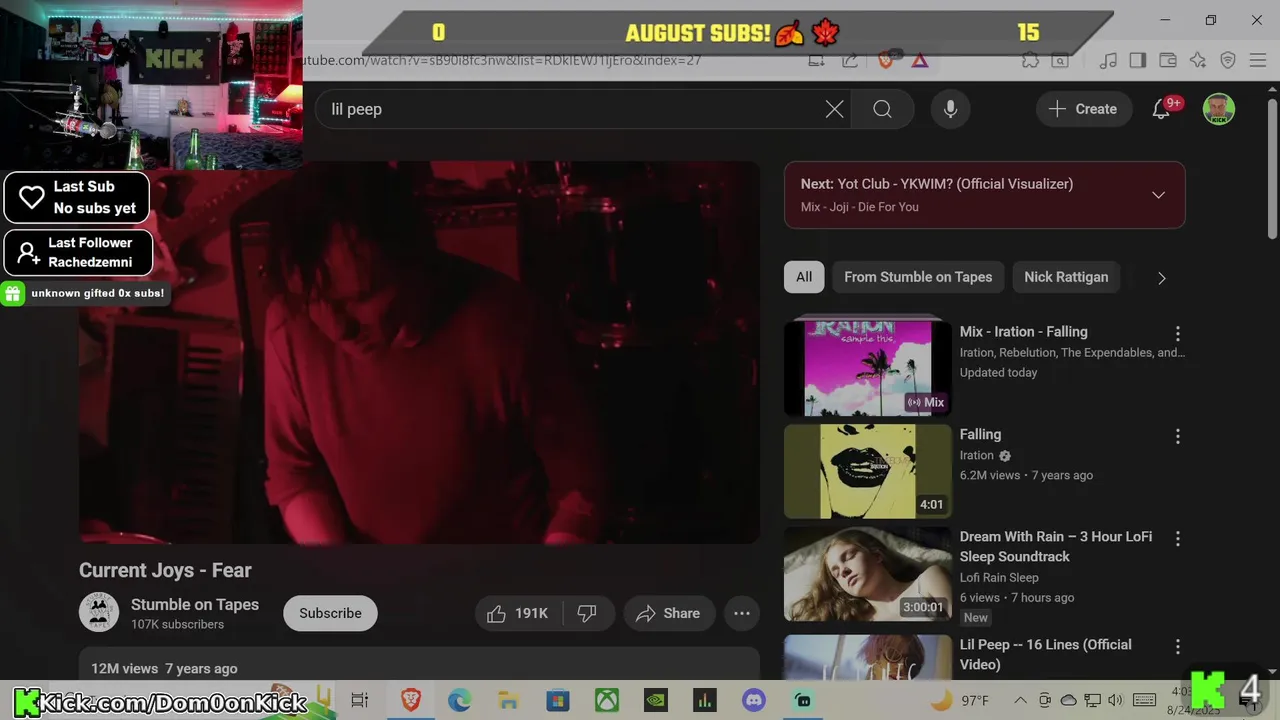Open Brave Wallet icon
The width and height of the screenshot is (1280, 720).
coord(1167,60)
